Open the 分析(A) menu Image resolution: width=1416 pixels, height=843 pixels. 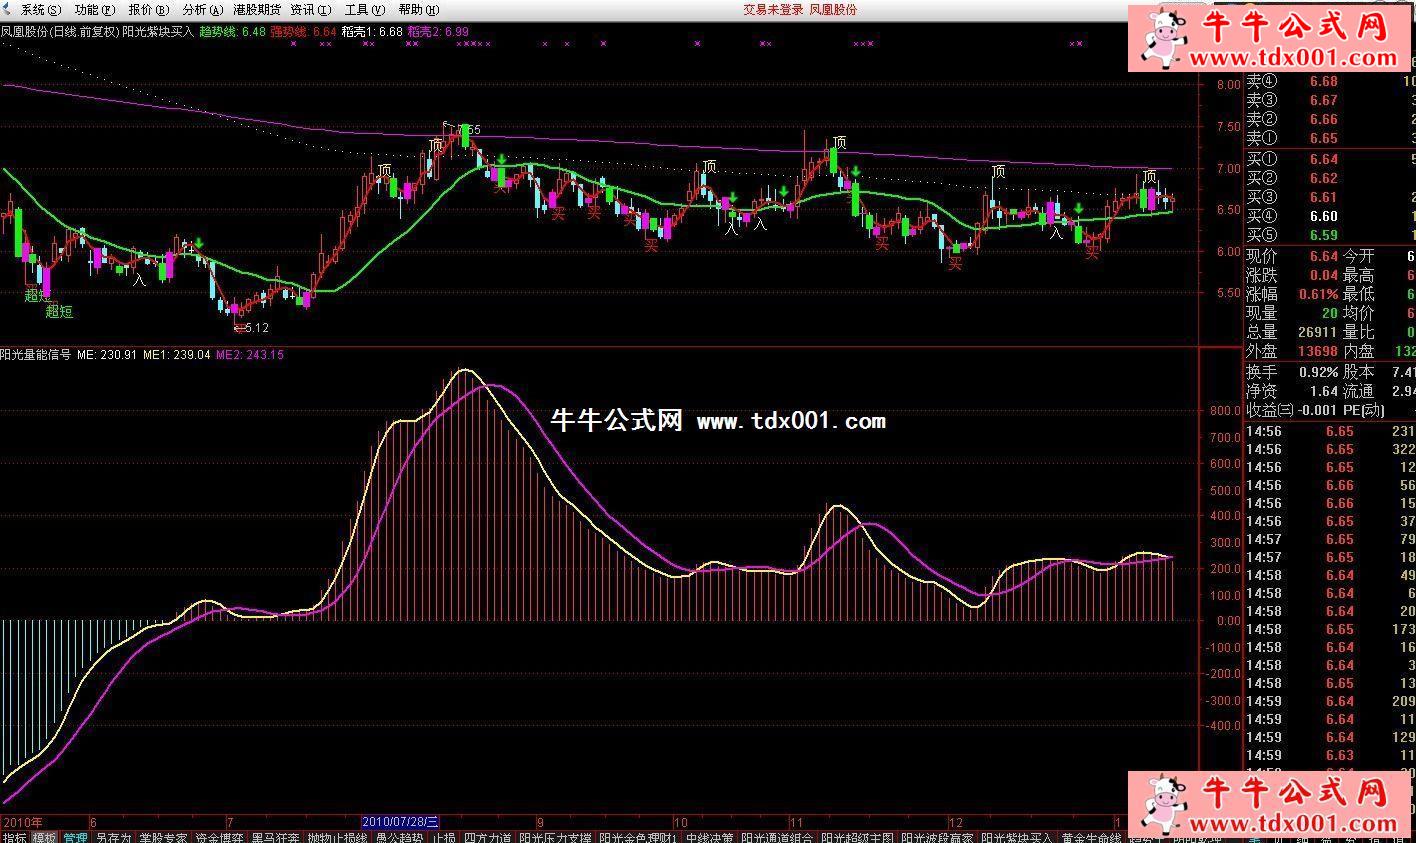(x=202, y=9)
